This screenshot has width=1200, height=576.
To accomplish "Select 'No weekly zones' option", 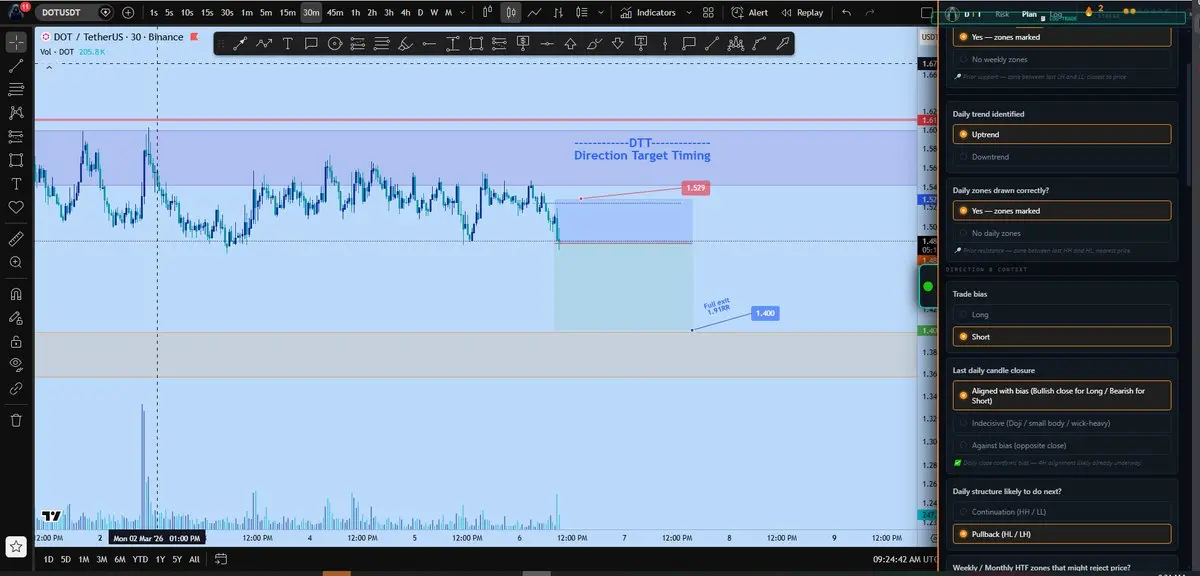I will [1061, 60].
